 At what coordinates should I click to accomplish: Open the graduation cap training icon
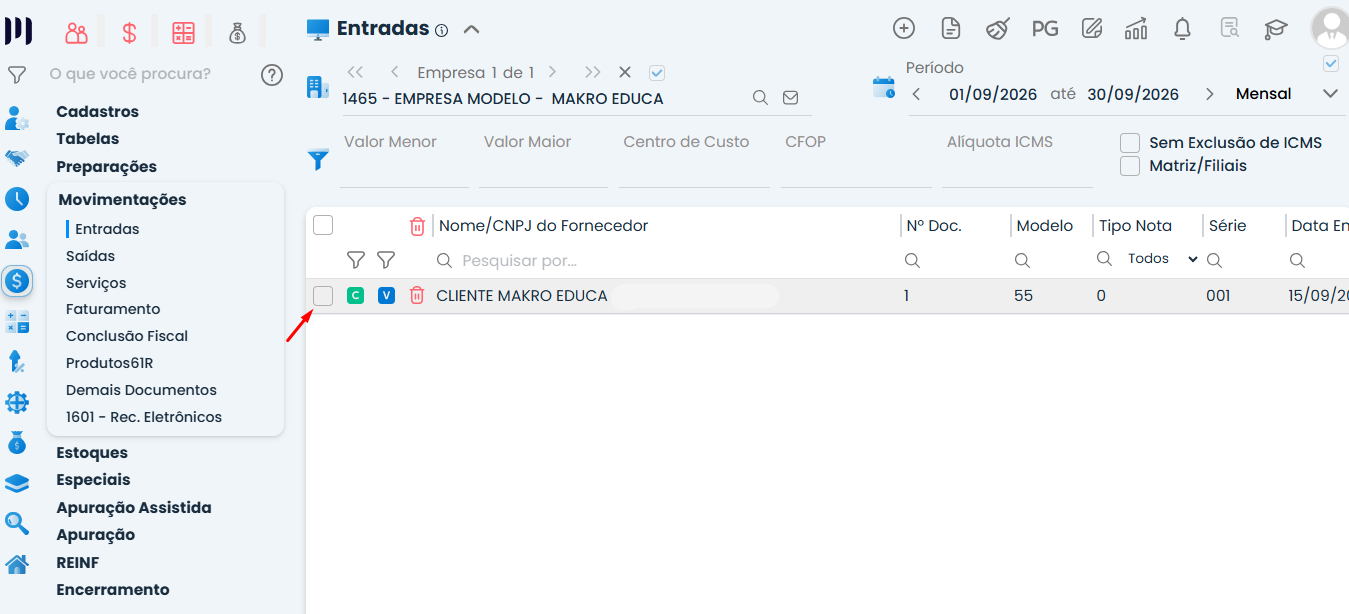click(x=1276, y=29)
